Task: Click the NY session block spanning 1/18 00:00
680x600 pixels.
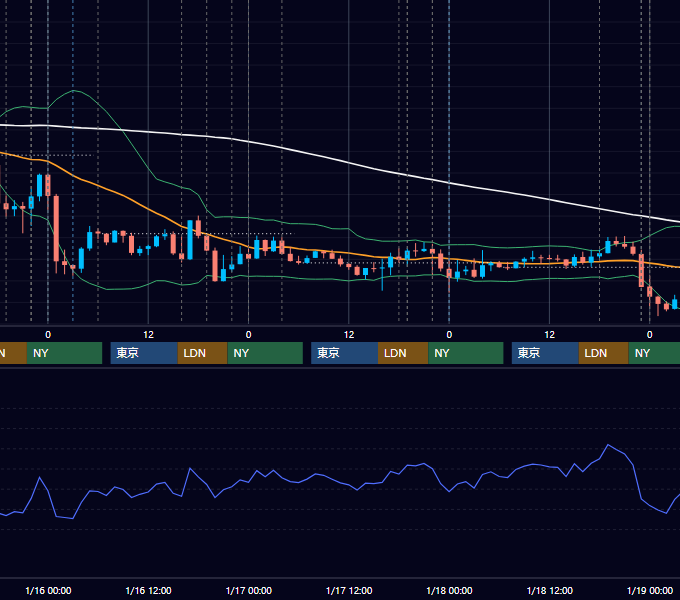Action: pyautogui.click(x=466, y=353)
